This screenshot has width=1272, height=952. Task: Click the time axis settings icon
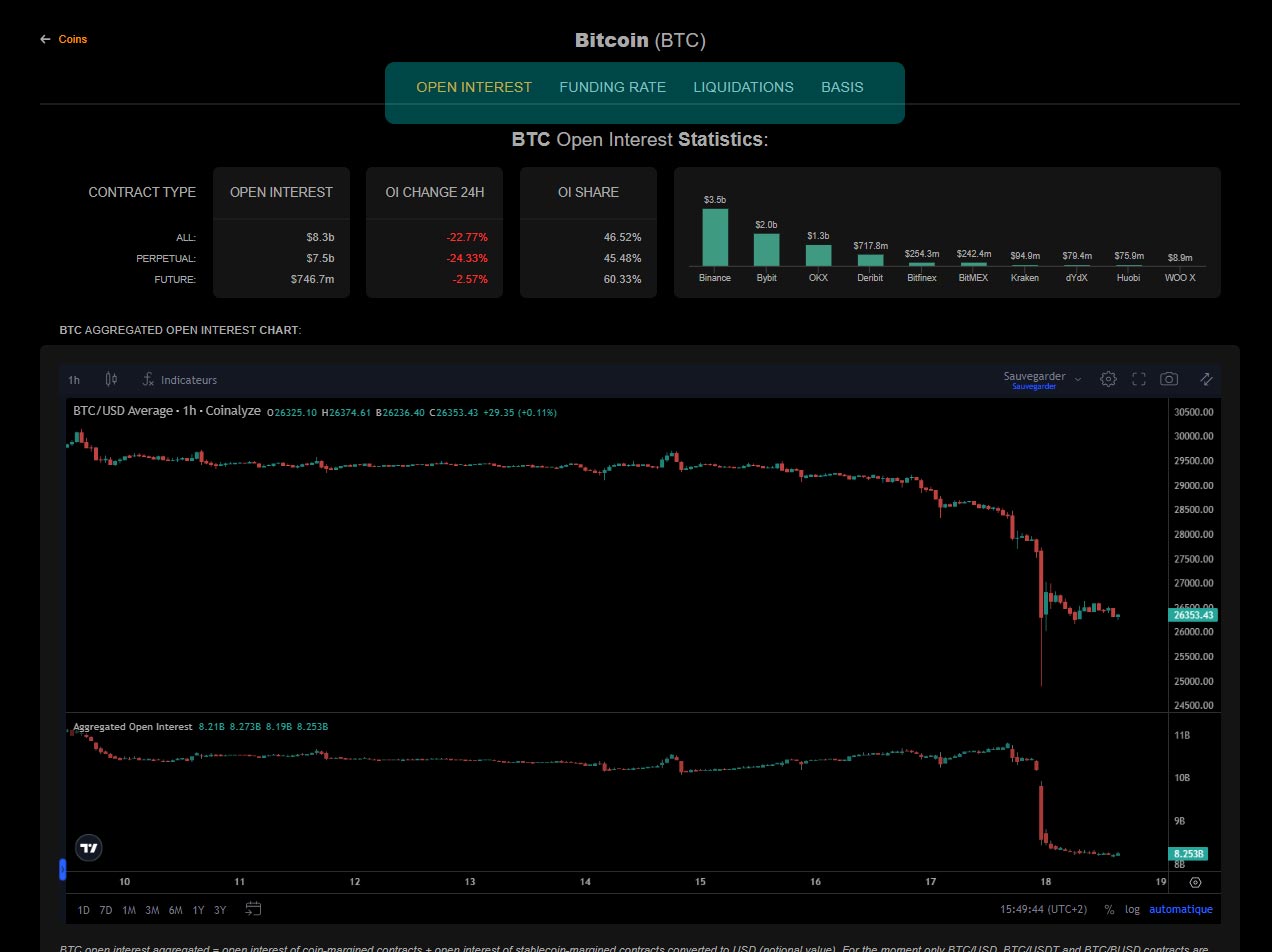[x=1195, y=882]
